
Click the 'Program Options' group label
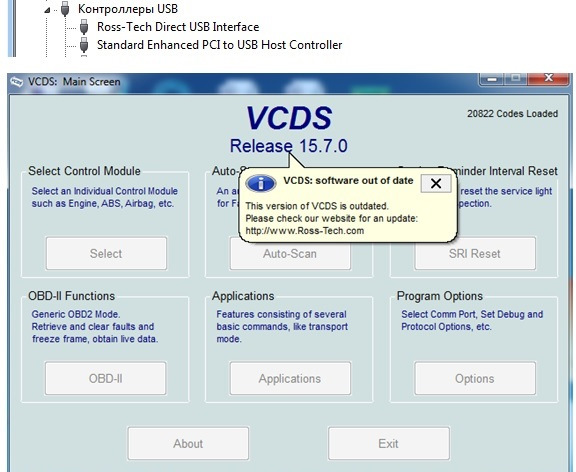440,296
